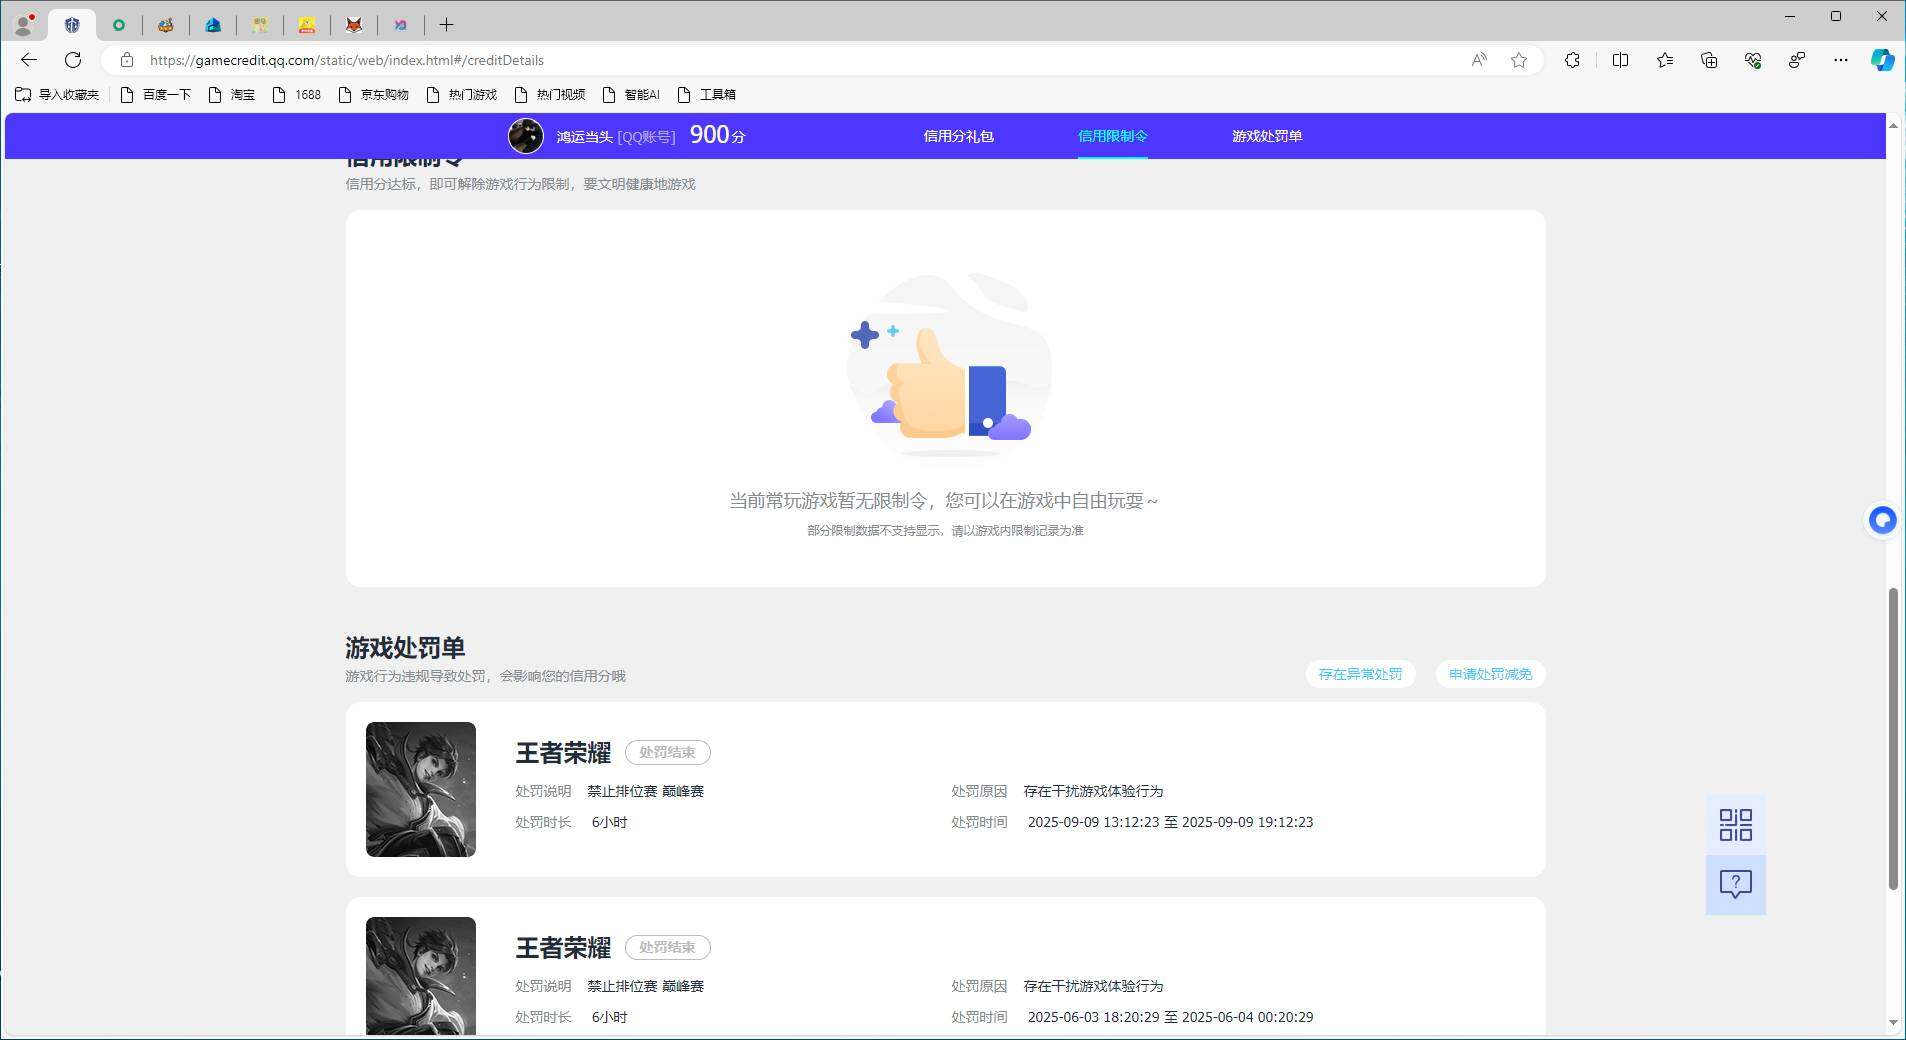The width and height of the screenshot is (1906, 1040).
Task: Open the collections icon in the toolbar
Action: pos(1709,60)
